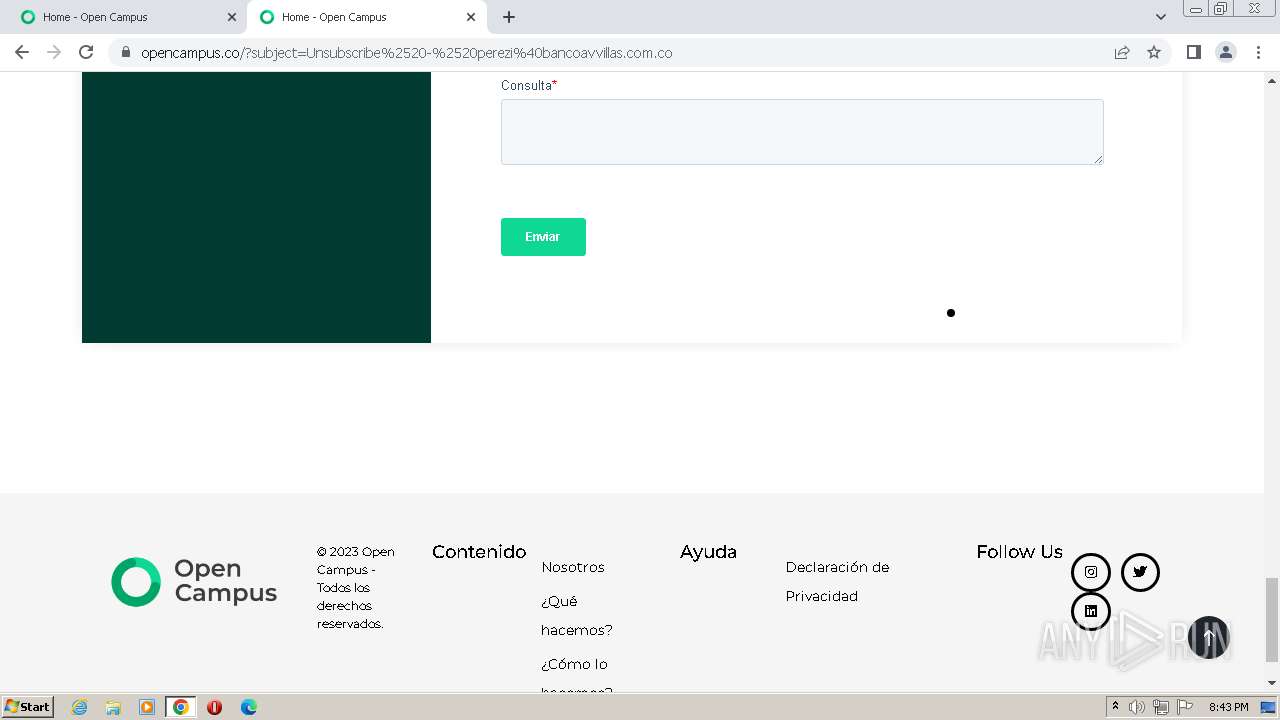Go forward with the browser forward arrow

(54, 52)
